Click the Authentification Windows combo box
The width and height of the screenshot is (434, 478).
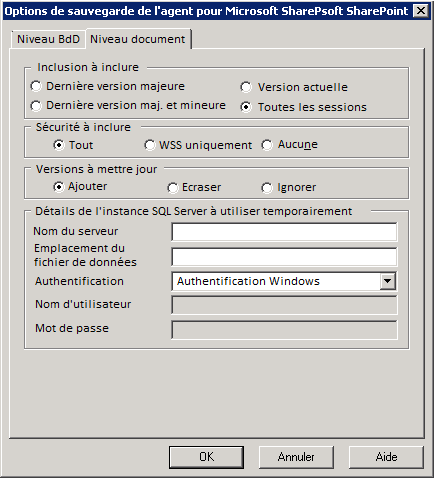pos(284,281)
